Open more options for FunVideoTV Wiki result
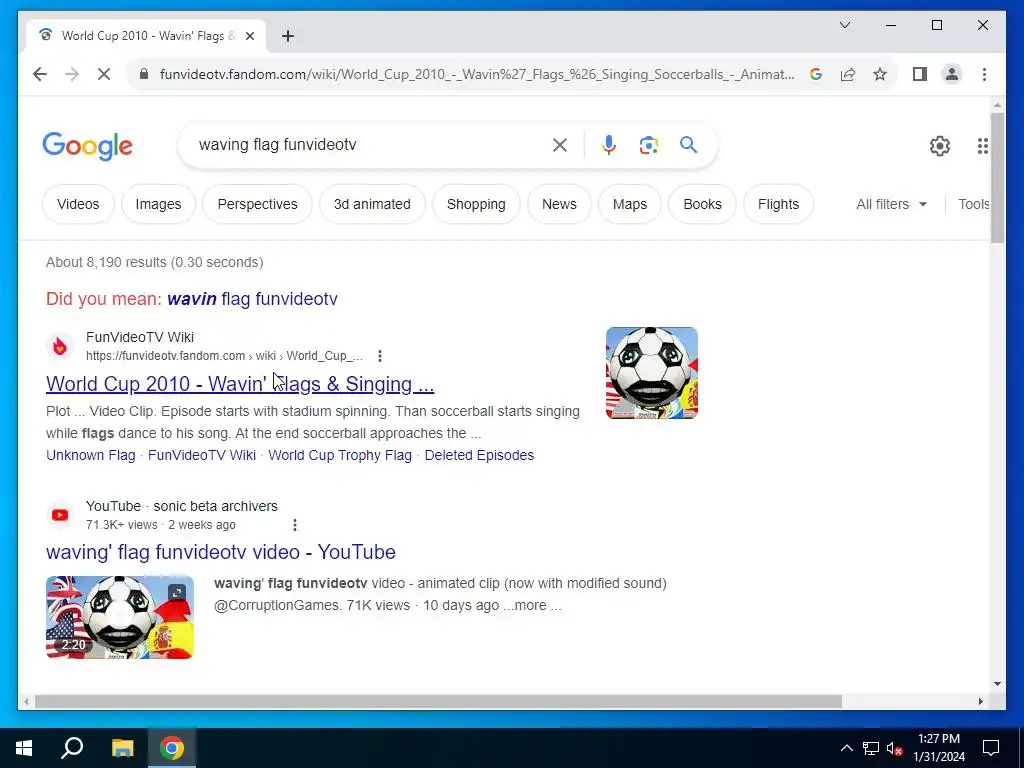Viewport: 1024px width, 768px height. click(x=379, y=356)
